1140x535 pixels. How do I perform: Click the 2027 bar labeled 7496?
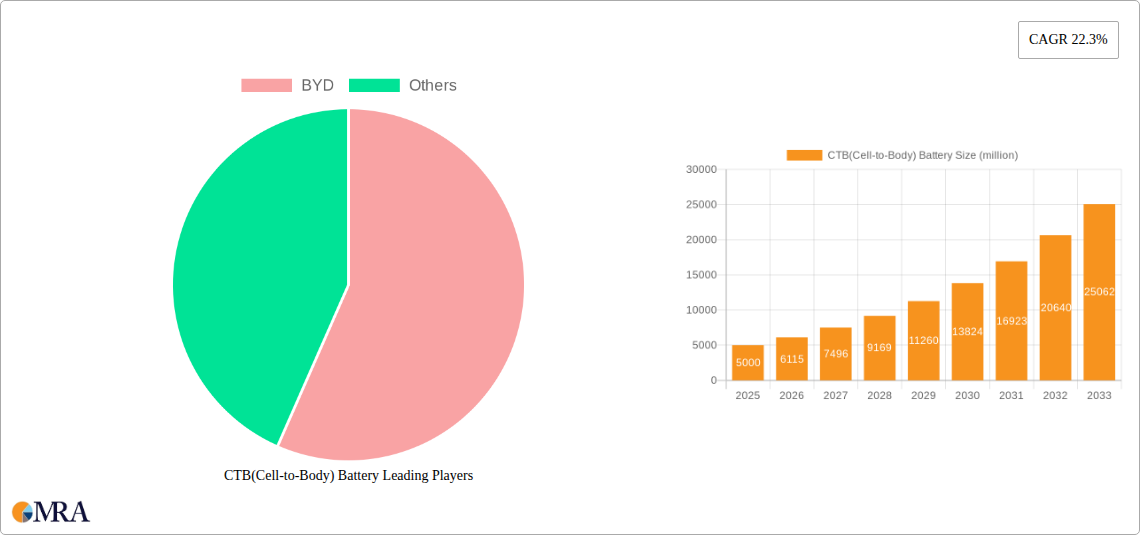835,354
